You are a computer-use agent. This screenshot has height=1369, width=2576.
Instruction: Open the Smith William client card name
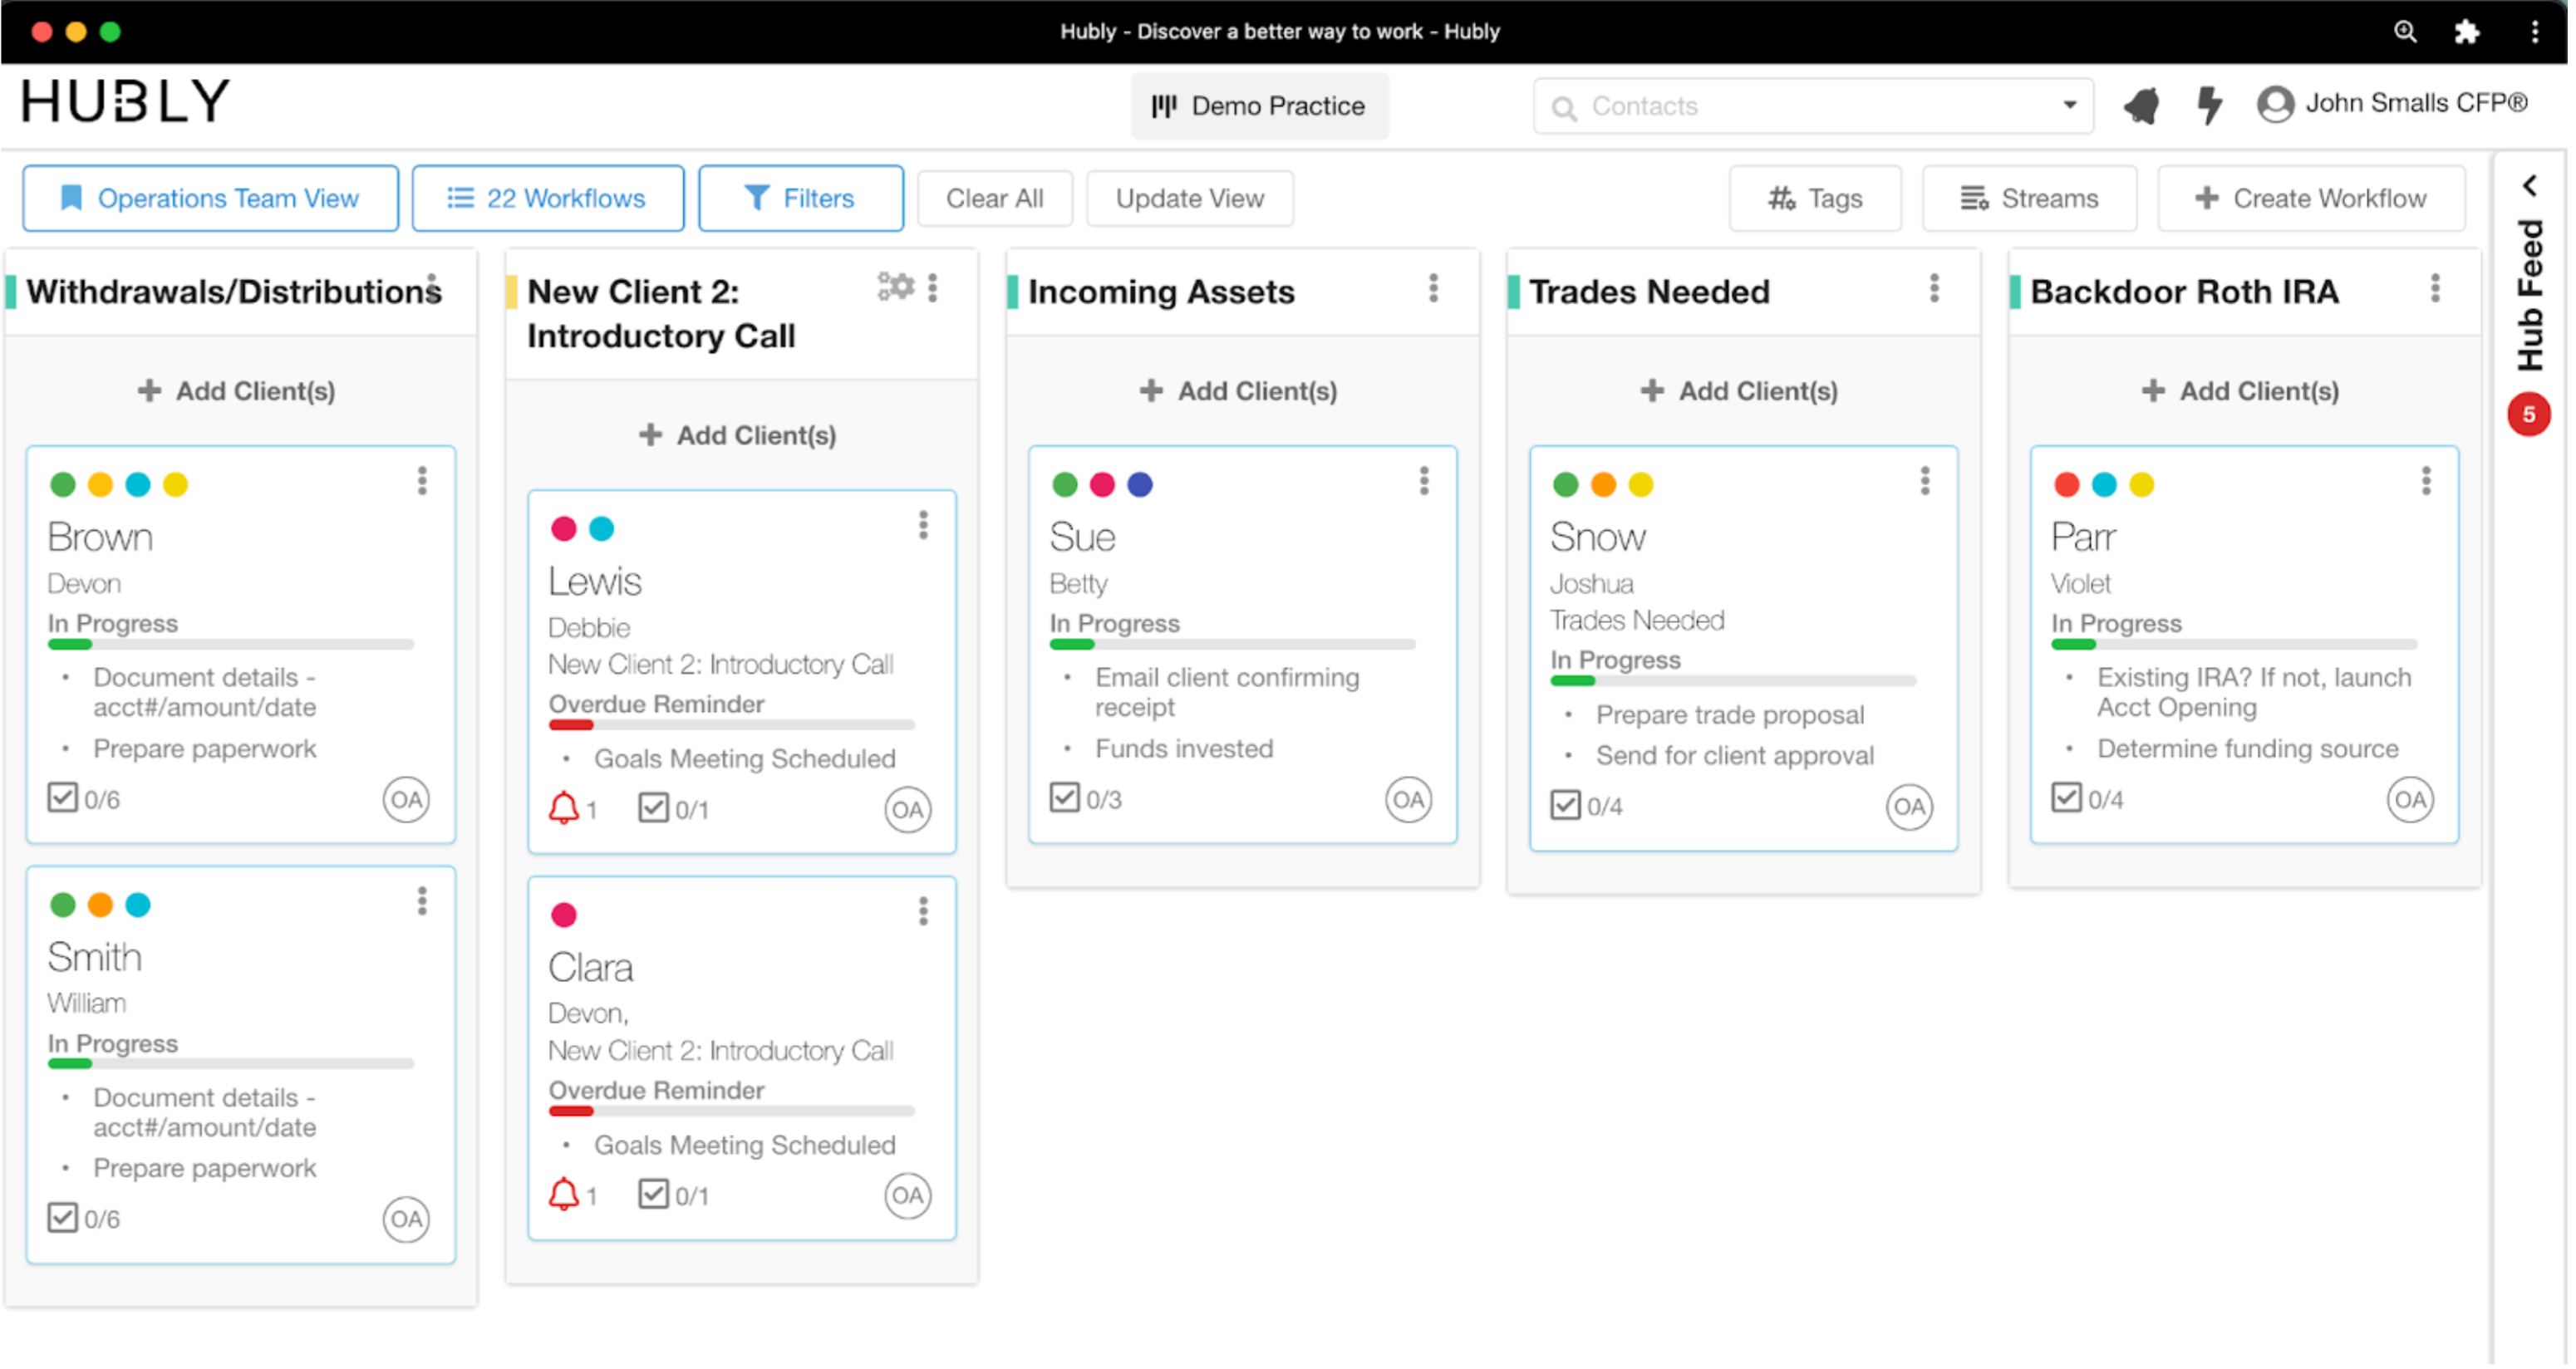coord(95,958)
